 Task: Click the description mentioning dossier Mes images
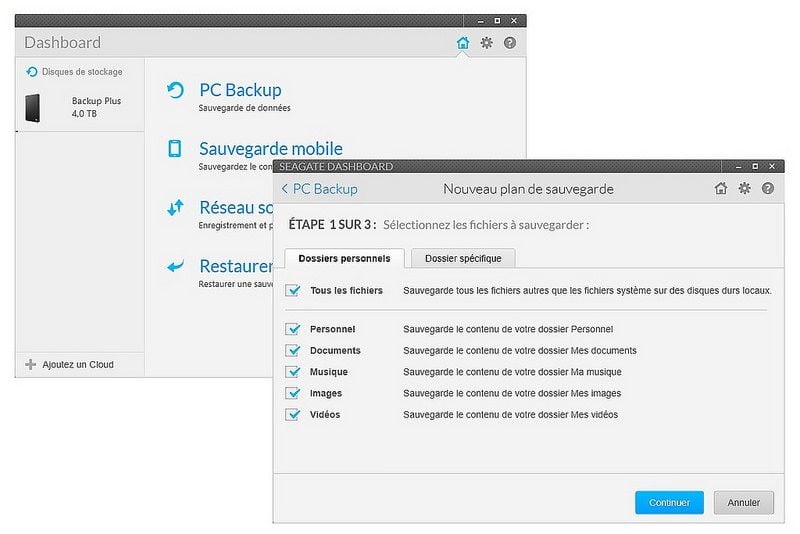pos(512,393)
